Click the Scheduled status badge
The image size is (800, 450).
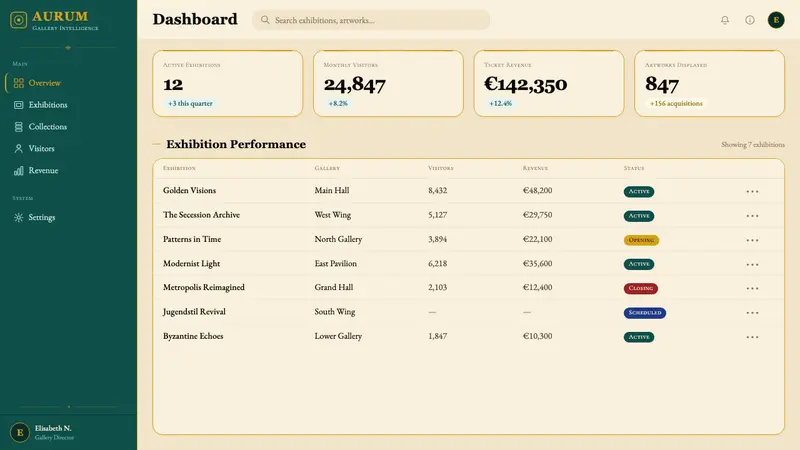pyautogui.click(x=645, y=313)
